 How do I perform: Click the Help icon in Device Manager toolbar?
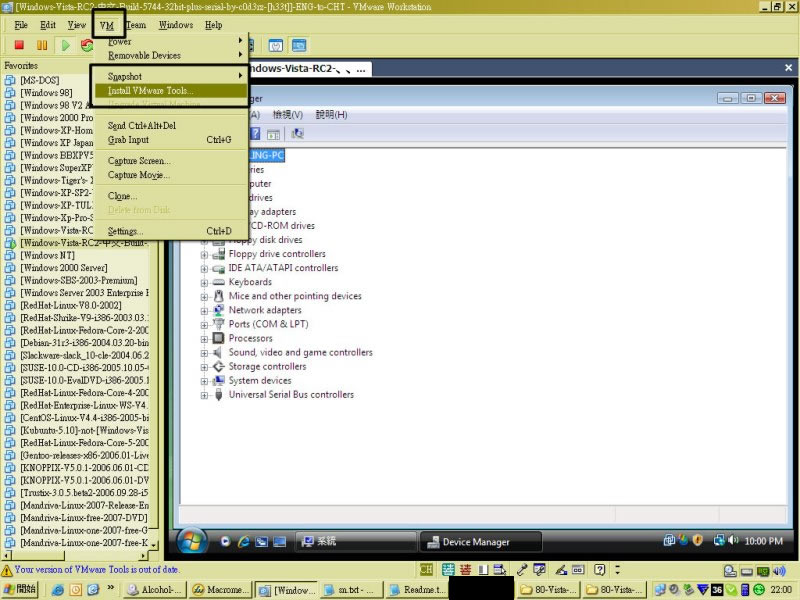[x=255, y=134]
